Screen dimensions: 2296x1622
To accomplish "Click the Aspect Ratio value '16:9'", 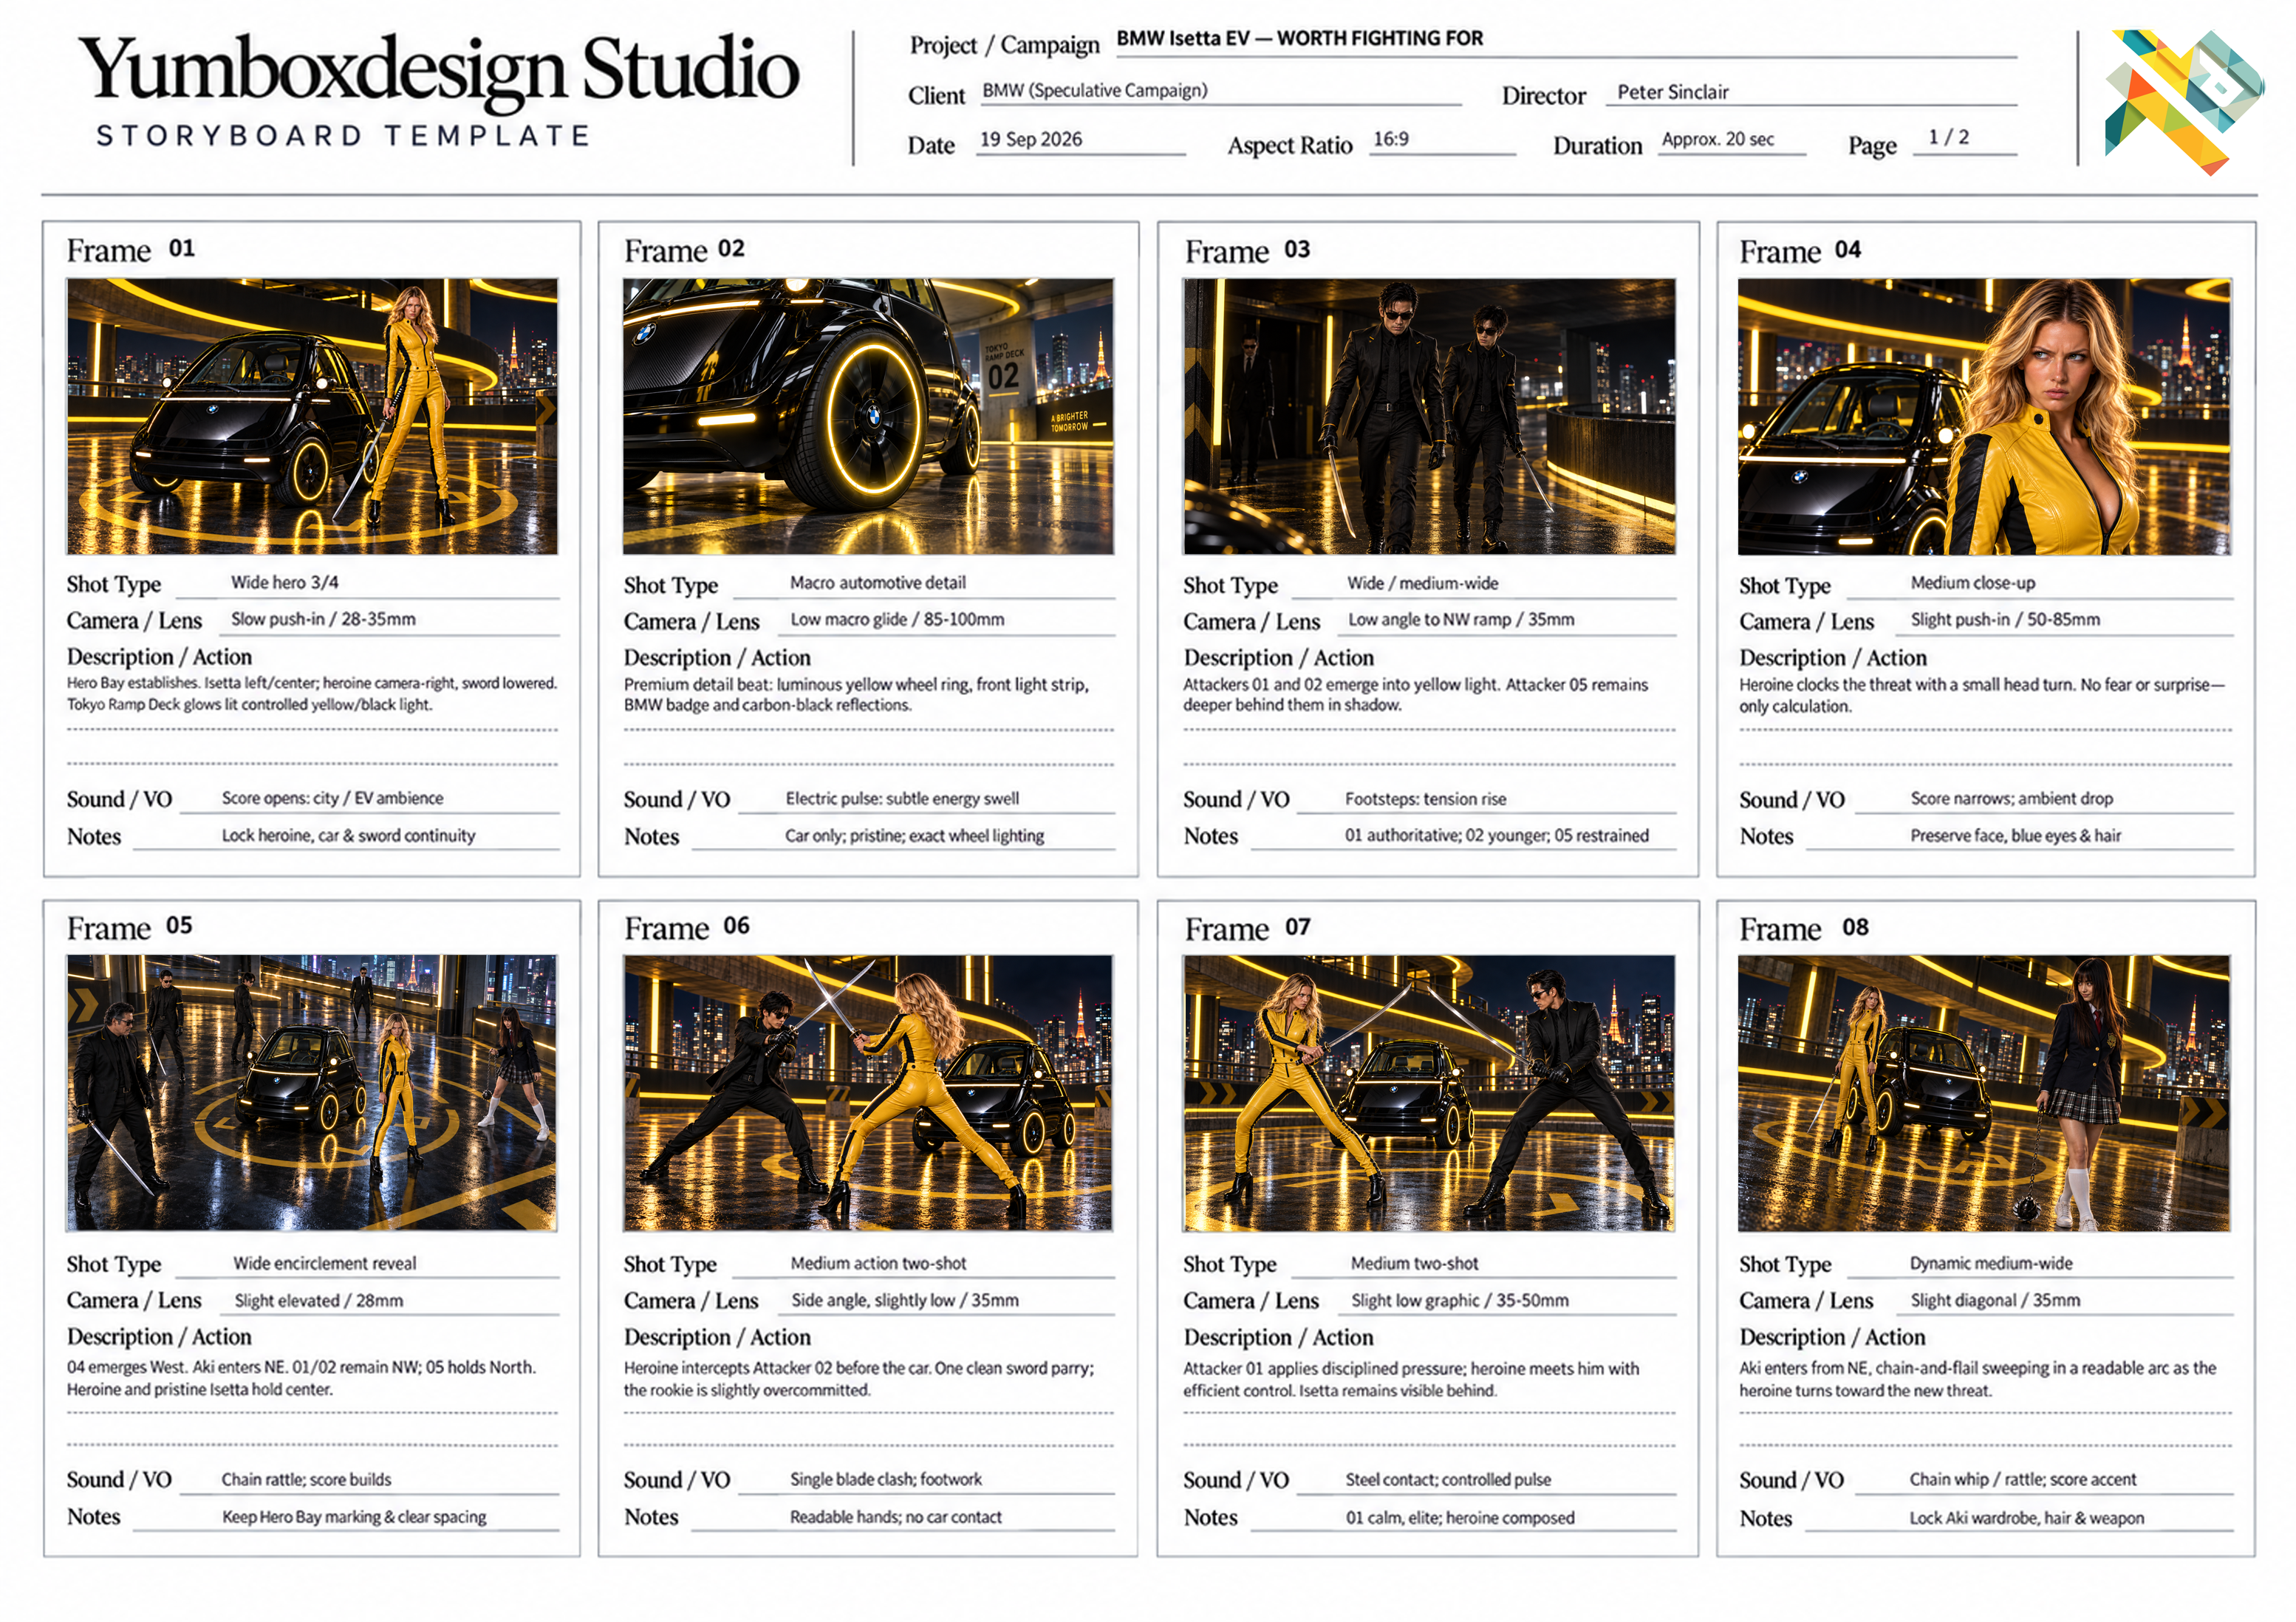I will (x=1391, y=139).
